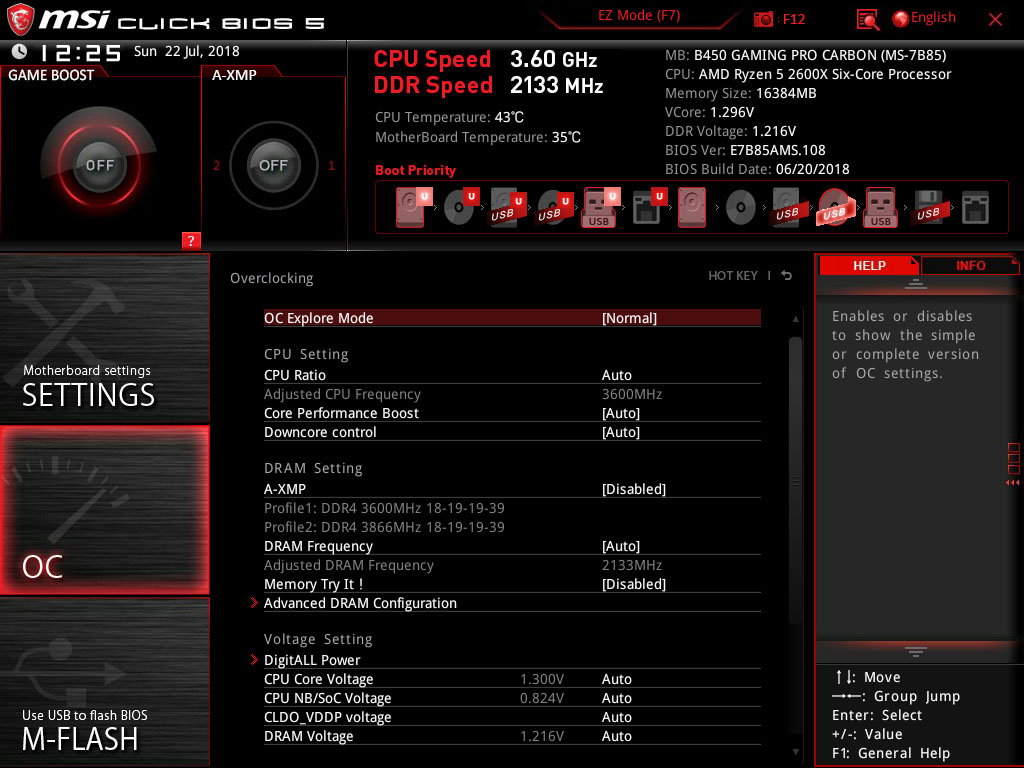This screenshot has height=768, width=1024.
Task: Open the Game Boost switch dial
Action: point(100,166)
